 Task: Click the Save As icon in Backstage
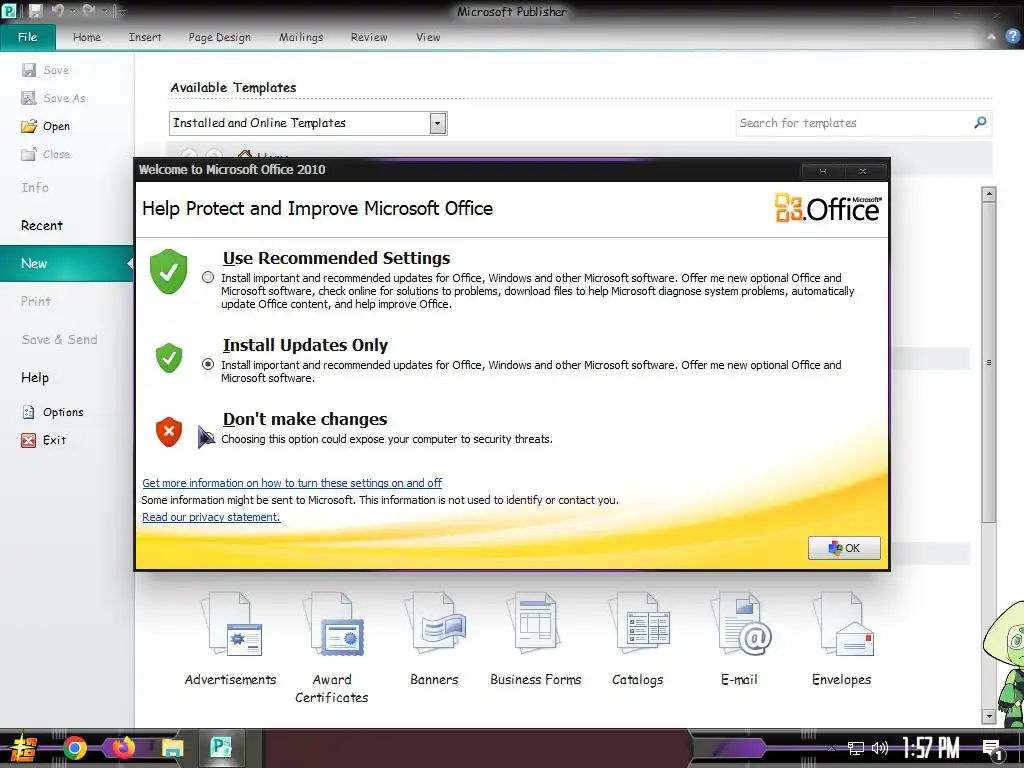(29, 98)
